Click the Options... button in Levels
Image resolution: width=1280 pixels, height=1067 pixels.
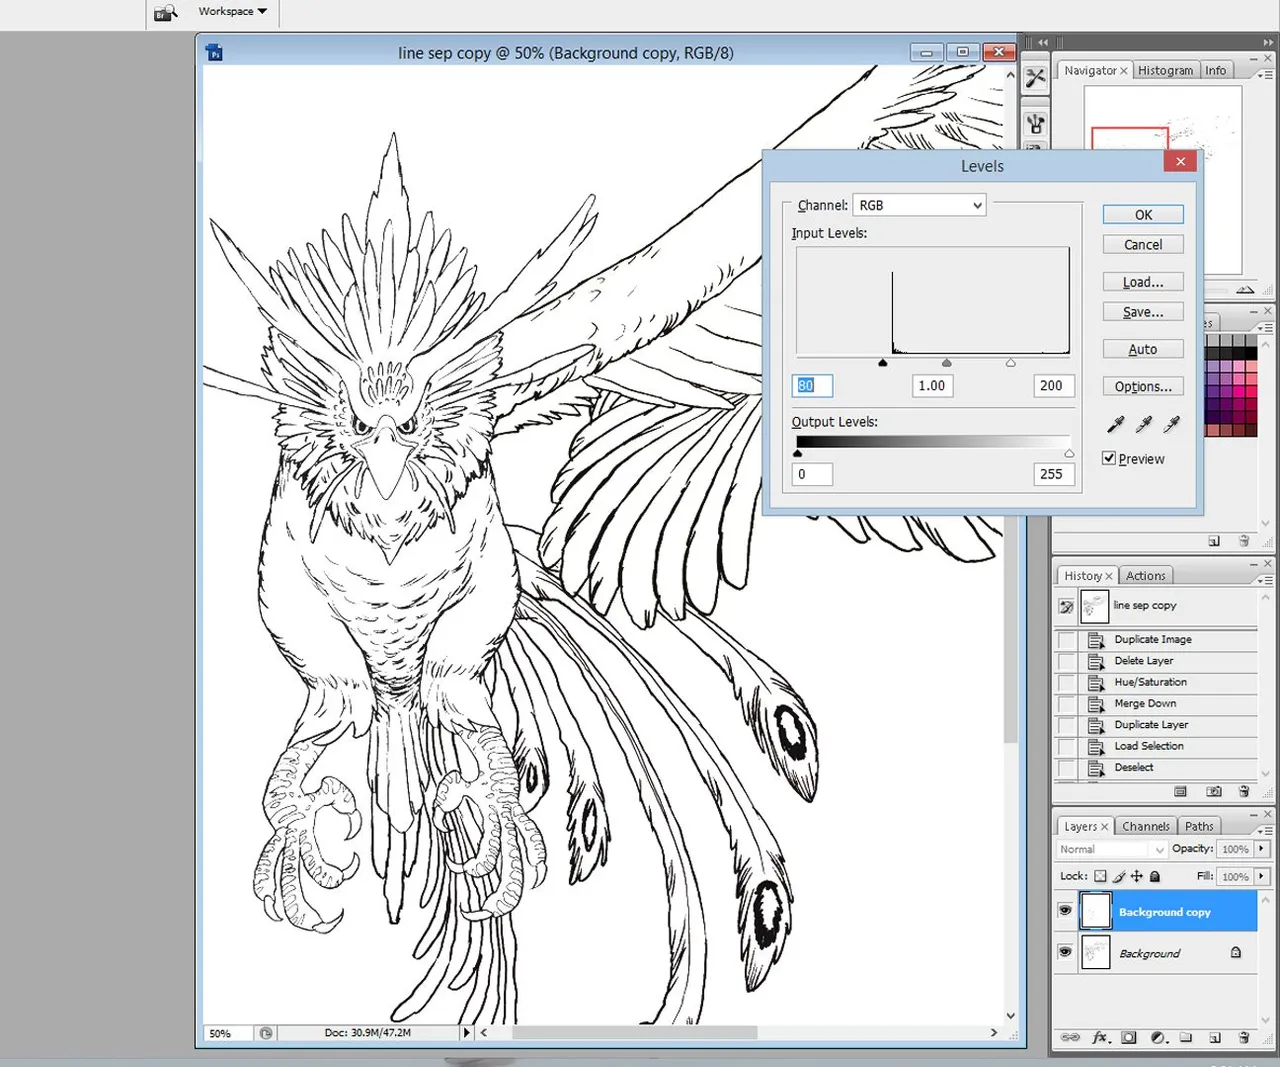click(1143, 386)
